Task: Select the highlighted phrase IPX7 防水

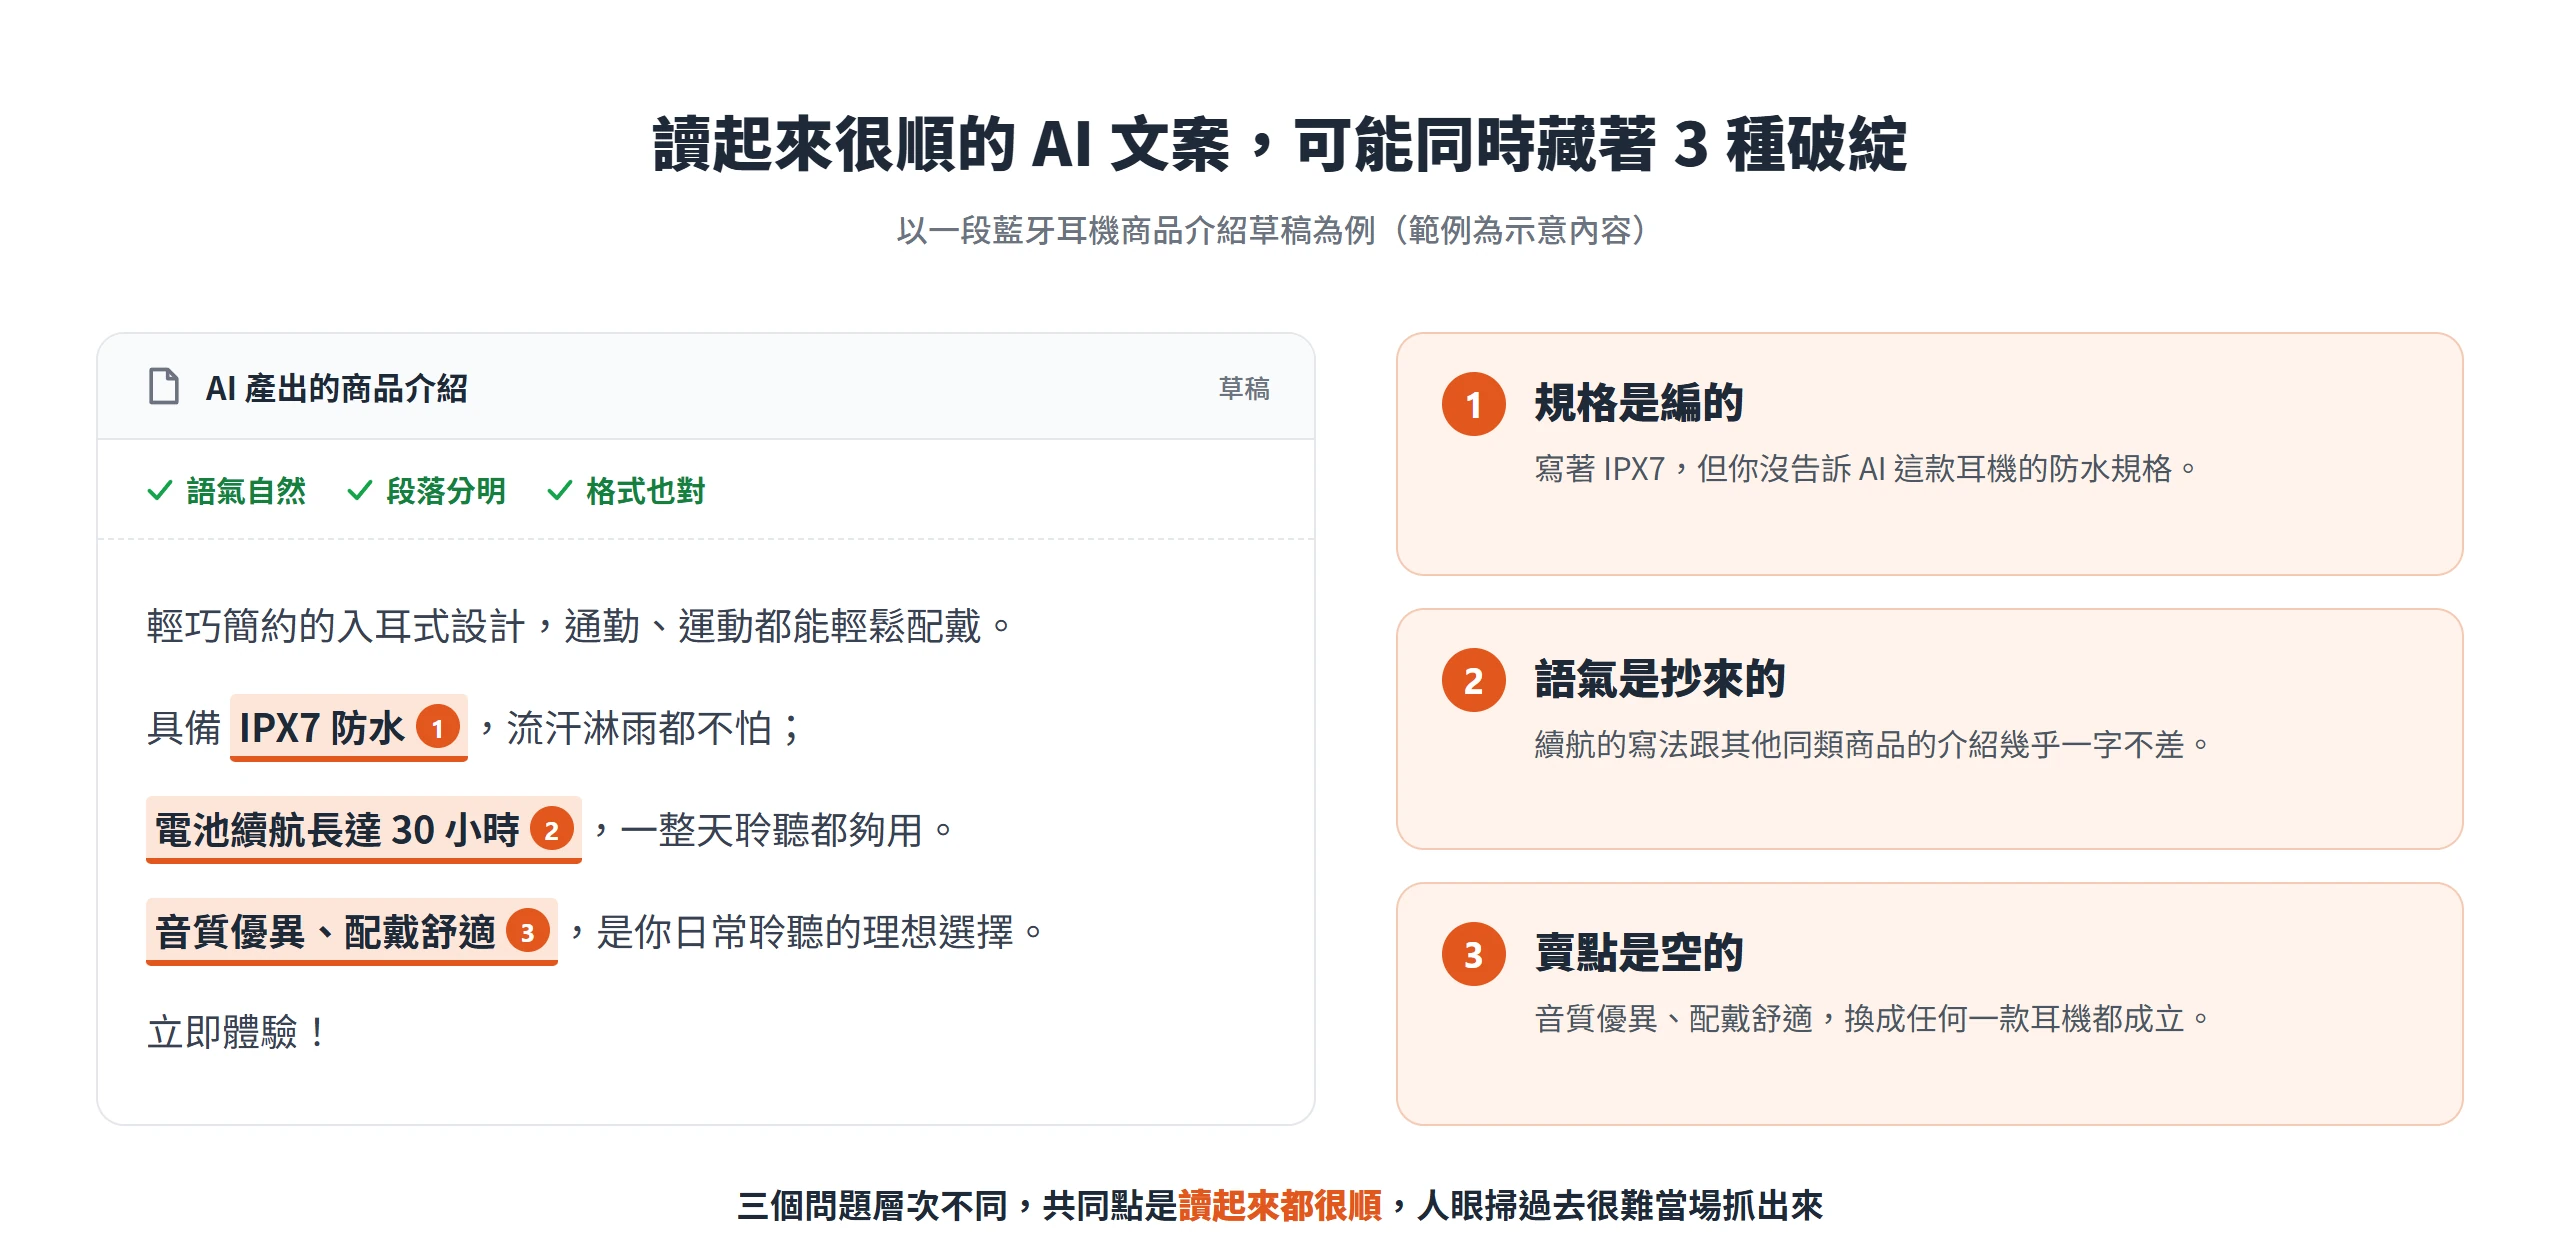Action: (x=349, y=727)
